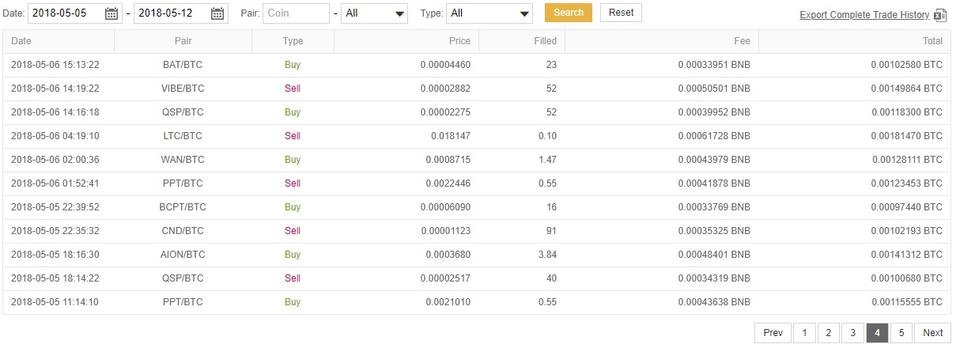
Task: Click the Search button
Action: click(x=568, y=12)
